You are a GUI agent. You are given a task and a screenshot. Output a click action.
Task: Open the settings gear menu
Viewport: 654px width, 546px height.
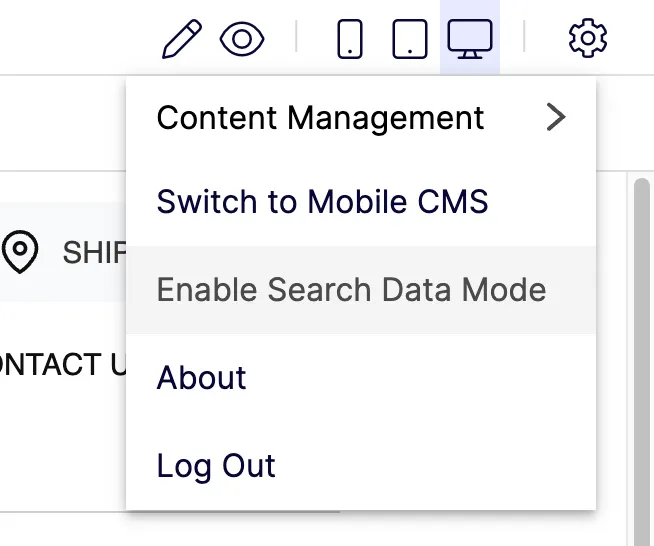(588, 38)
